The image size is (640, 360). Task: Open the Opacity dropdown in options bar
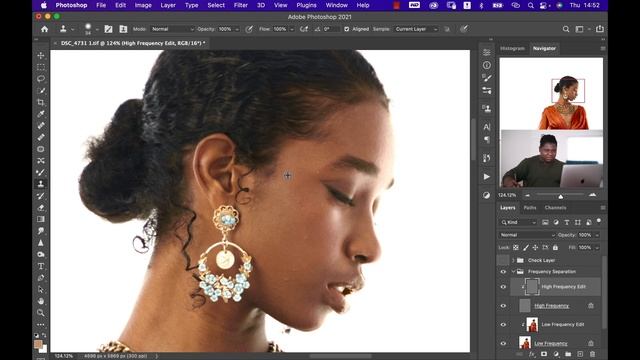(237, 29)
